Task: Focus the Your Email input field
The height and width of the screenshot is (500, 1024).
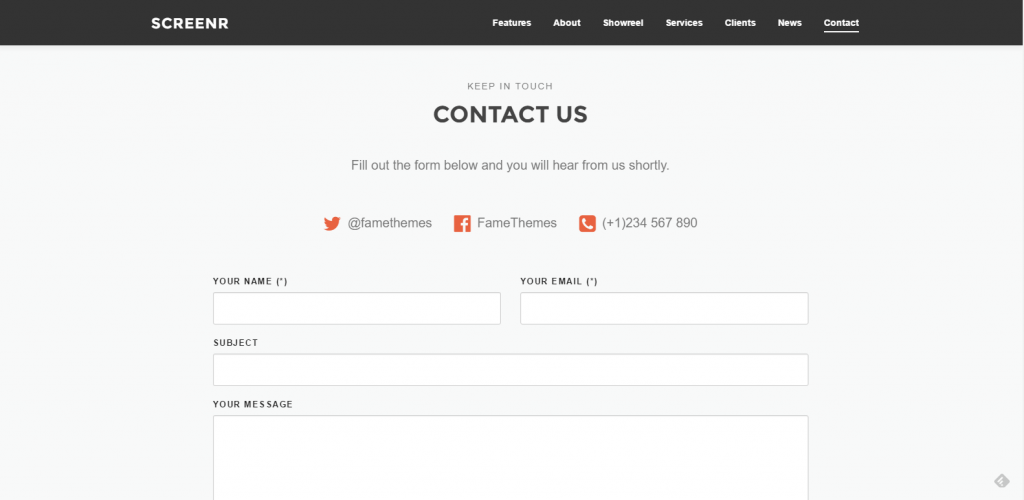Action: point(664,308)
